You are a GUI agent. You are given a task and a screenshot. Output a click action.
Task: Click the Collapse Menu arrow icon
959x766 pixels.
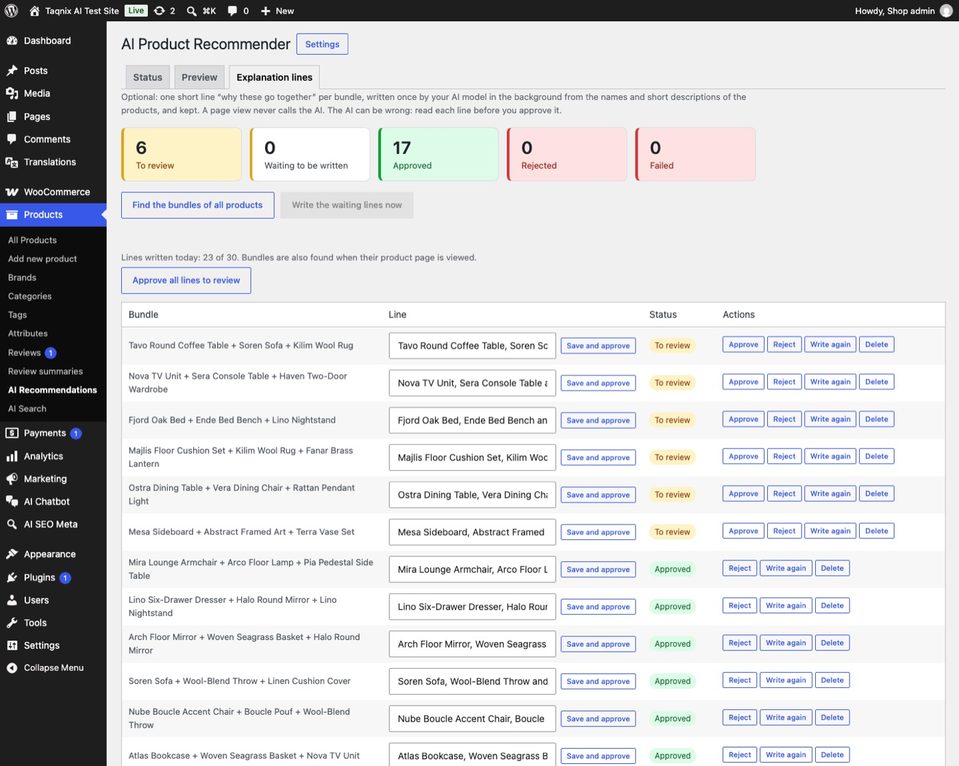pos(12,667)
